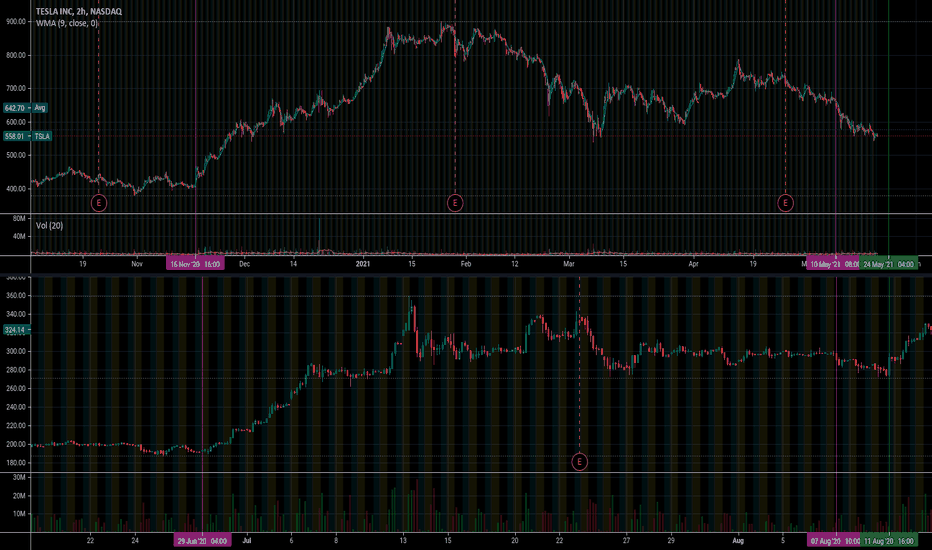The height and width of the screenshot is (550, 932).
Task: Click the Vol (20) indicator label
Action: point(49,226)
